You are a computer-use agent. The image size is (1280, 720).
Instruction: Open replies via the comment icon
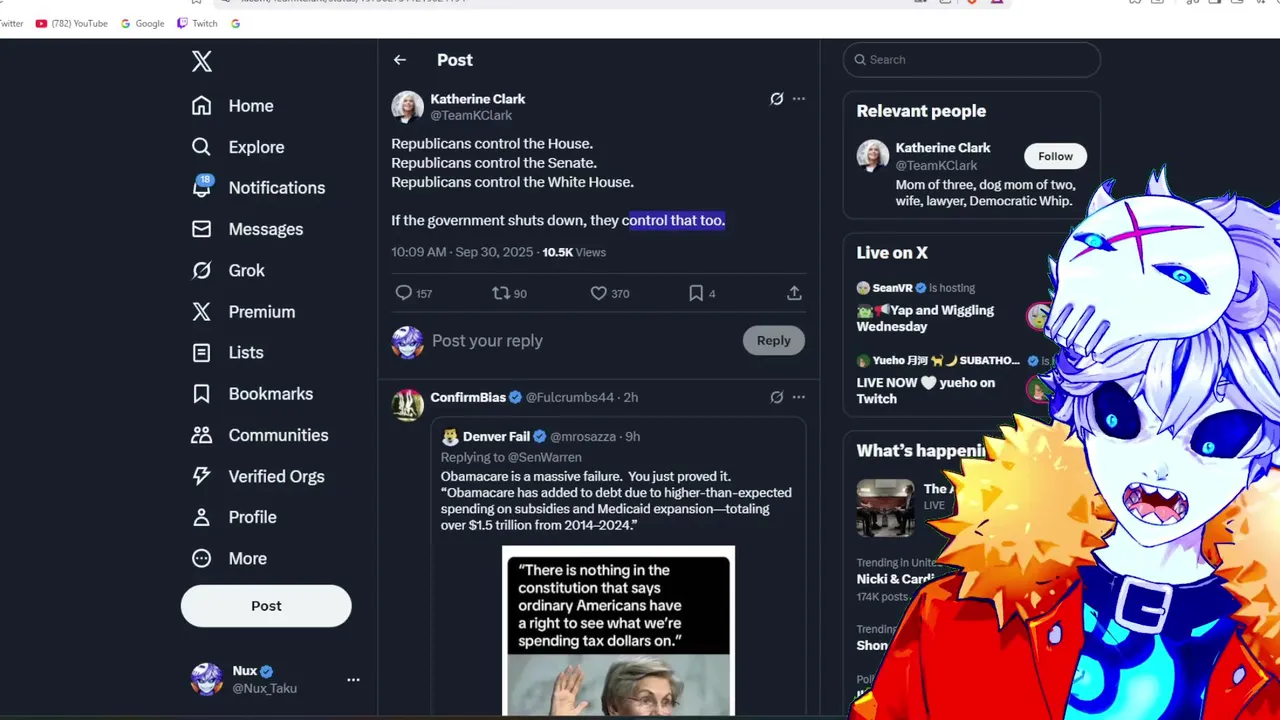point(404,293)
